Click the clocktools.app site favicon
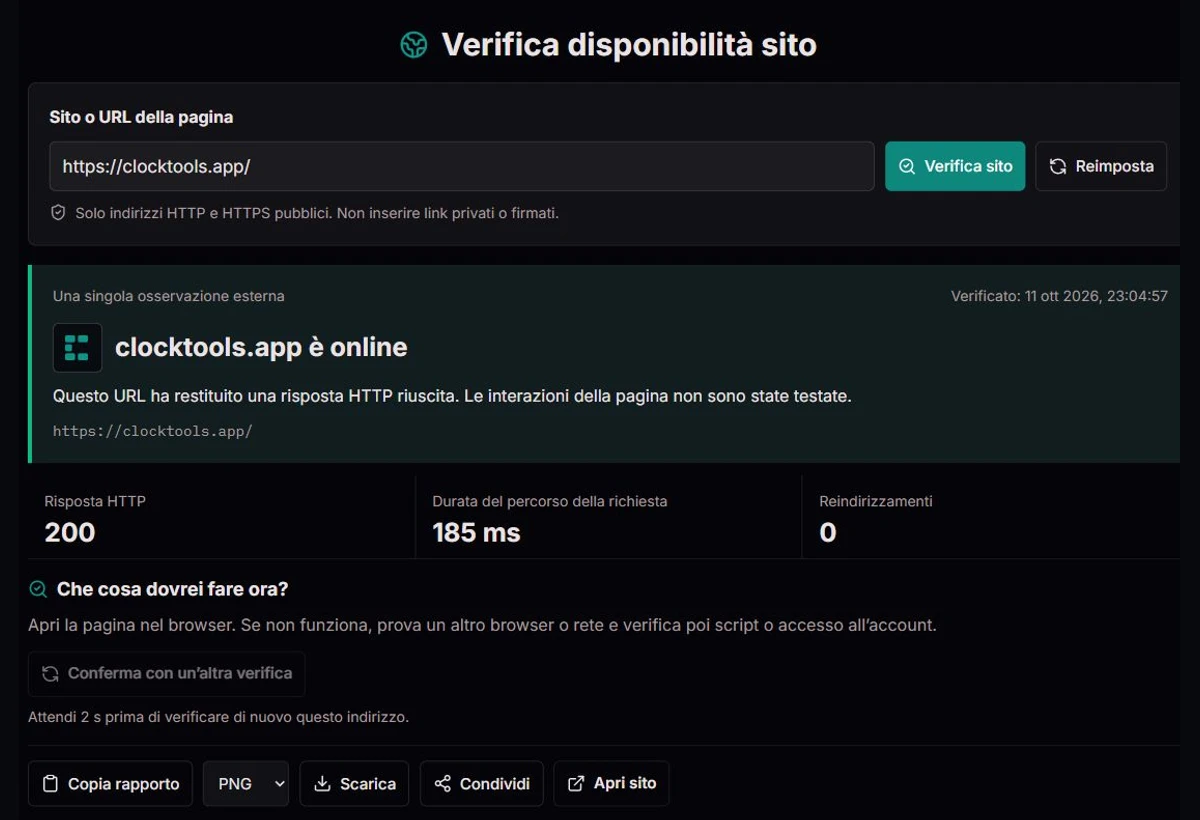This screenshot has width=1200, height=820. click(x=77, y=348)
